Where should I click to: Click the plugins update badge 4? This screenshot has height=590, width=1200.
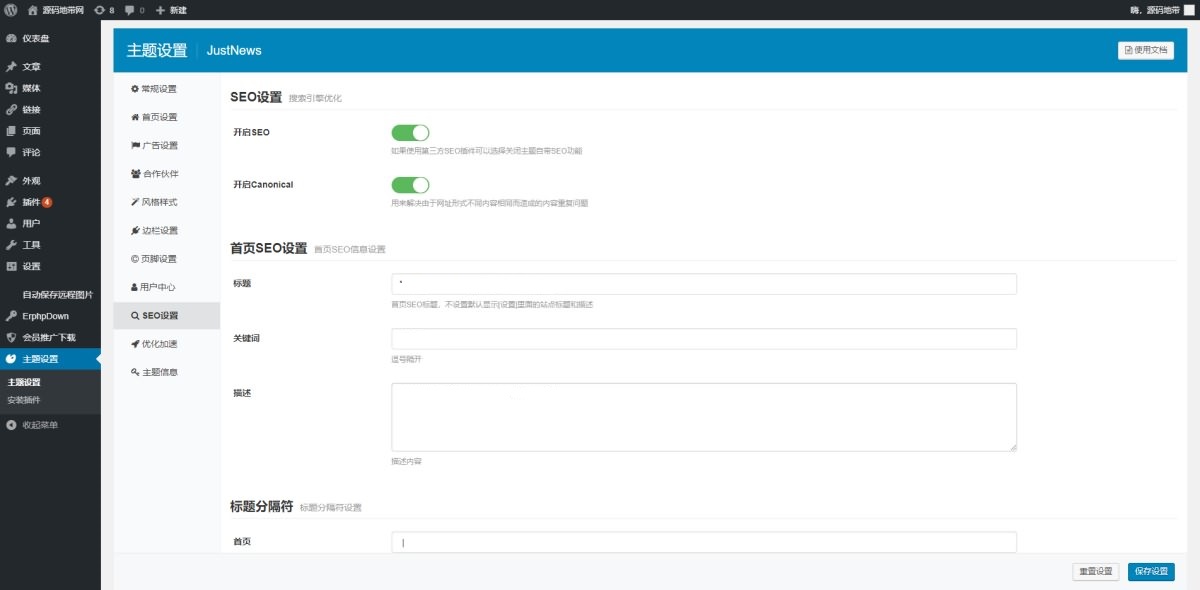[47, 202]
